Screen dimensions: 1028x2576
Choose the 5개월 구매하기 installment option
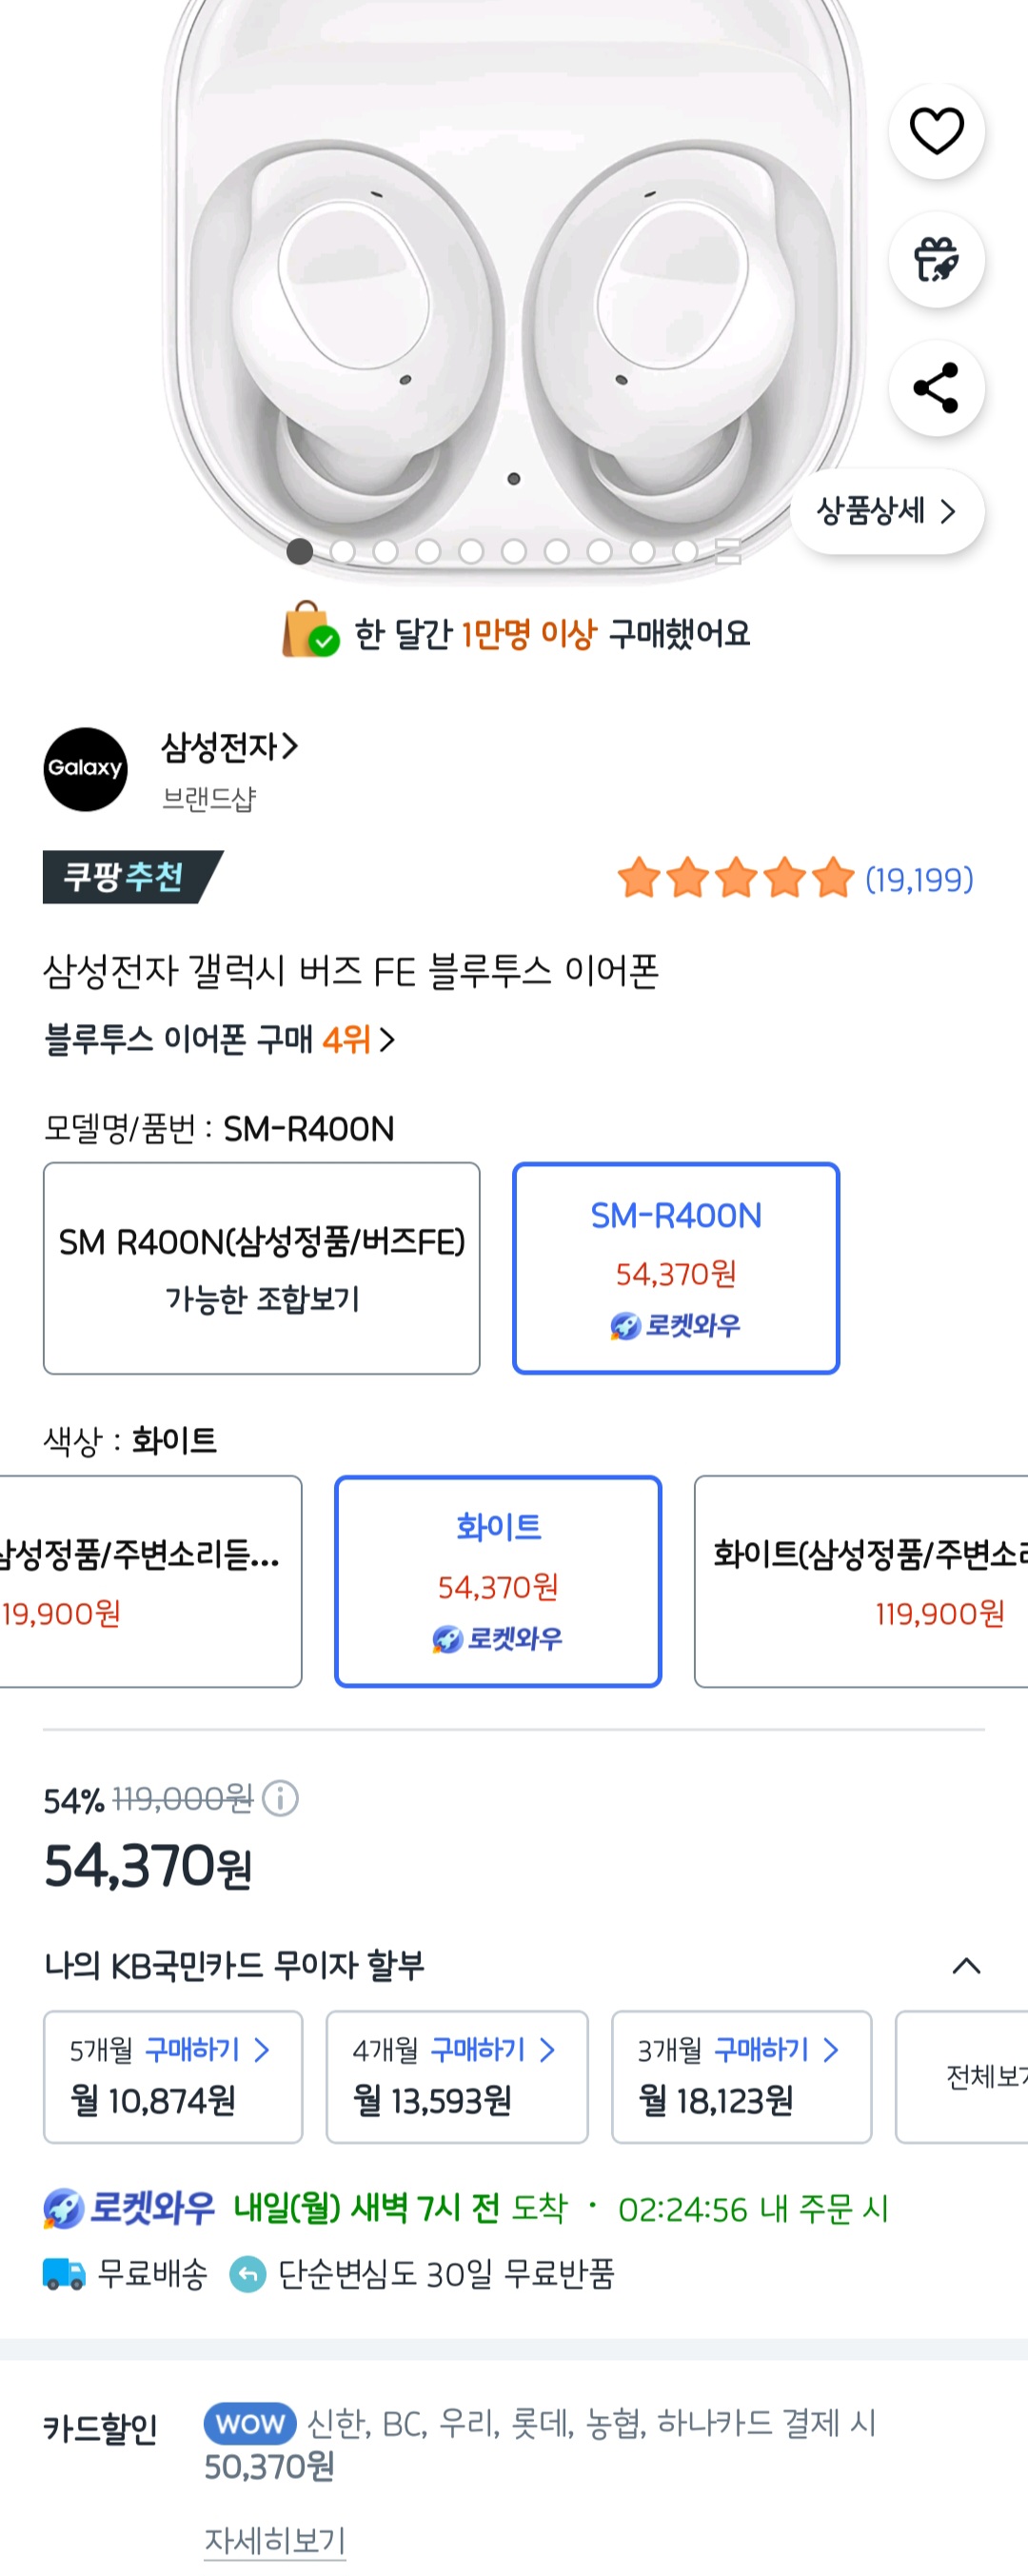tap(172, 2075)
